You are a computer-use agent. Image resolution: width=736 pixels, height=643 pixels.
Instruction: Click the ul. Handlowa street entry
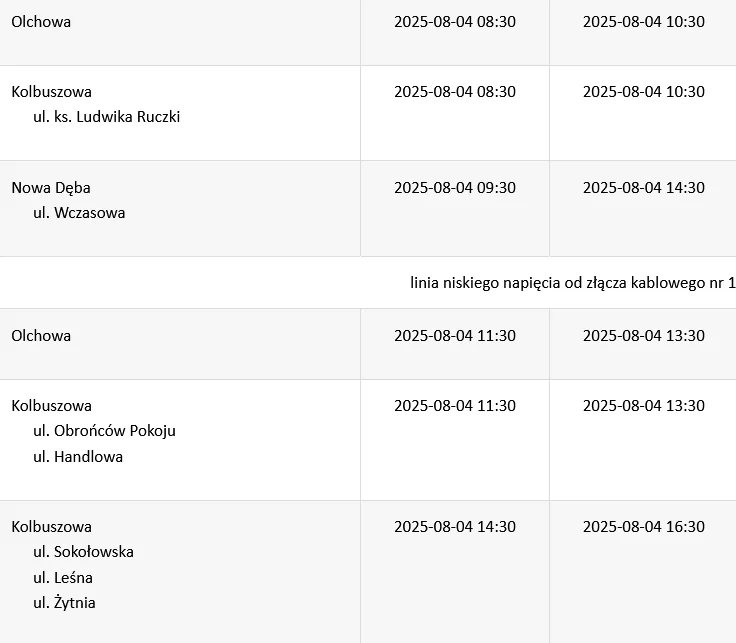[x=78, y=457]
